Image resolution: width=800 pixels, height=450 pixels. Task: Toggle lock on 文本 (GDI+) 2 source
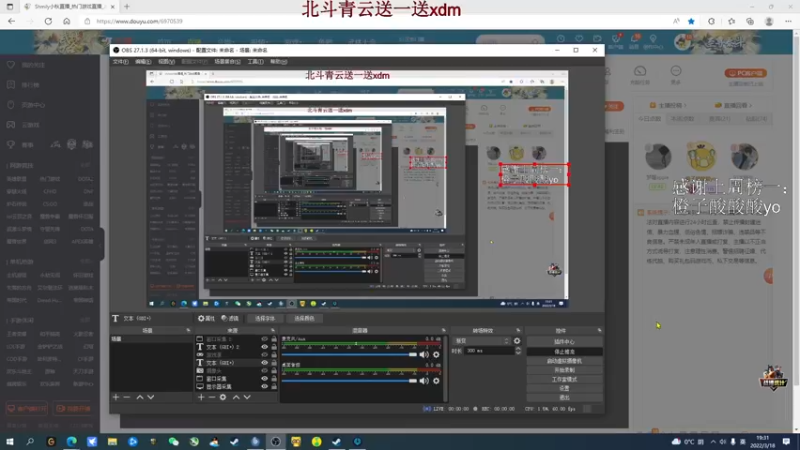tap(274, 347)
